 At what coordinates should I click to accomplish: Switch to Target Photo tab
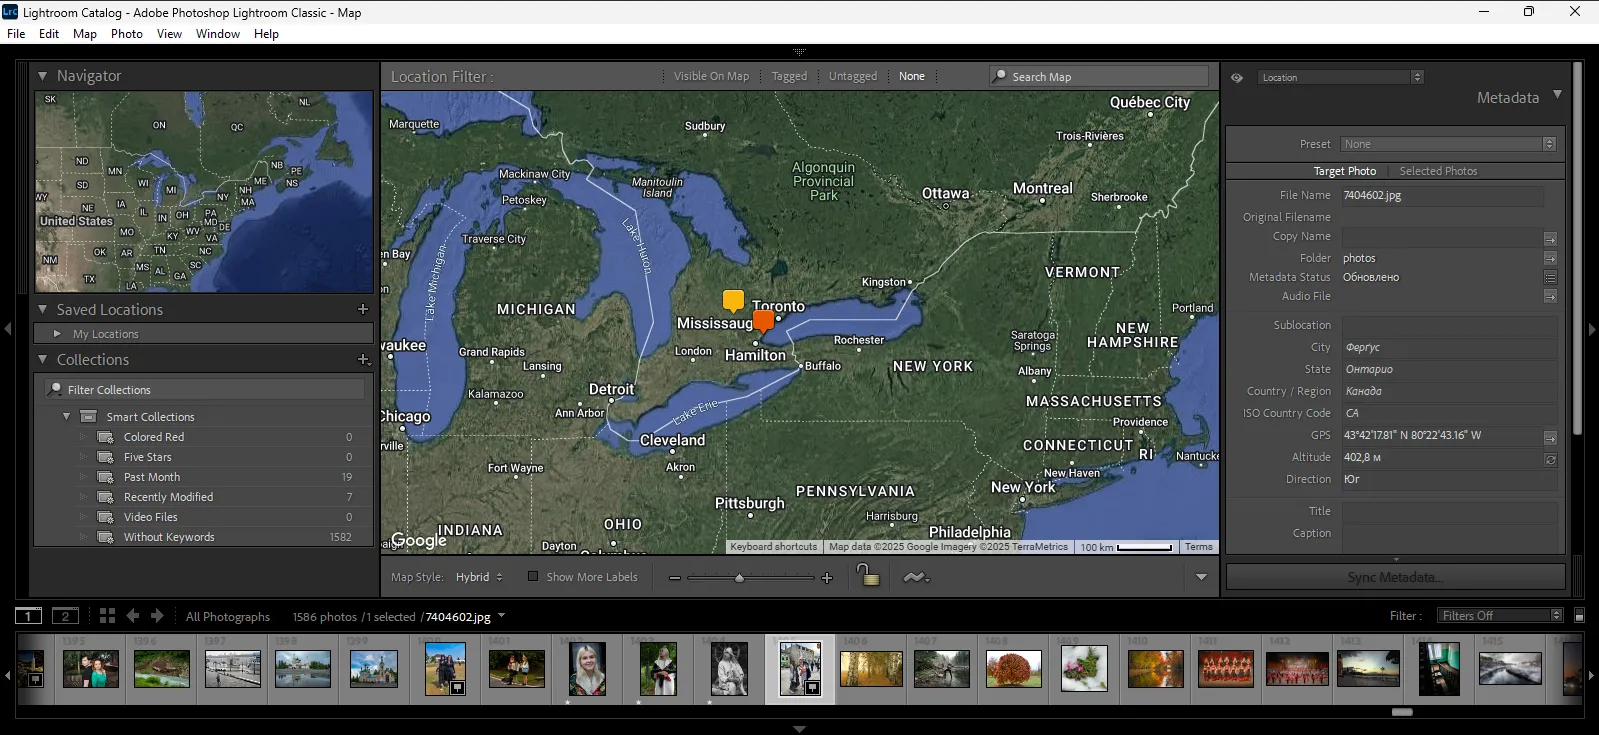[x=1345, y=171]
